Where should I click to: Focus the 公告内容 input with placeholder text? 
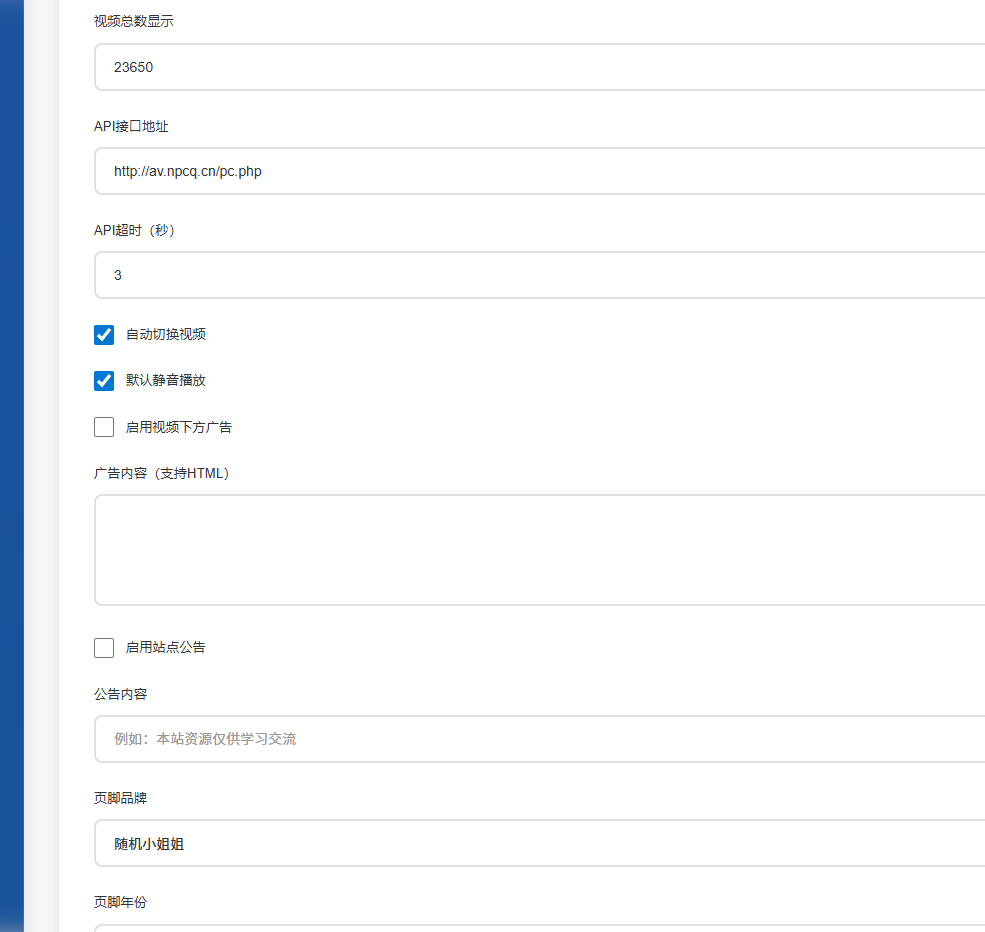(540, 739)
